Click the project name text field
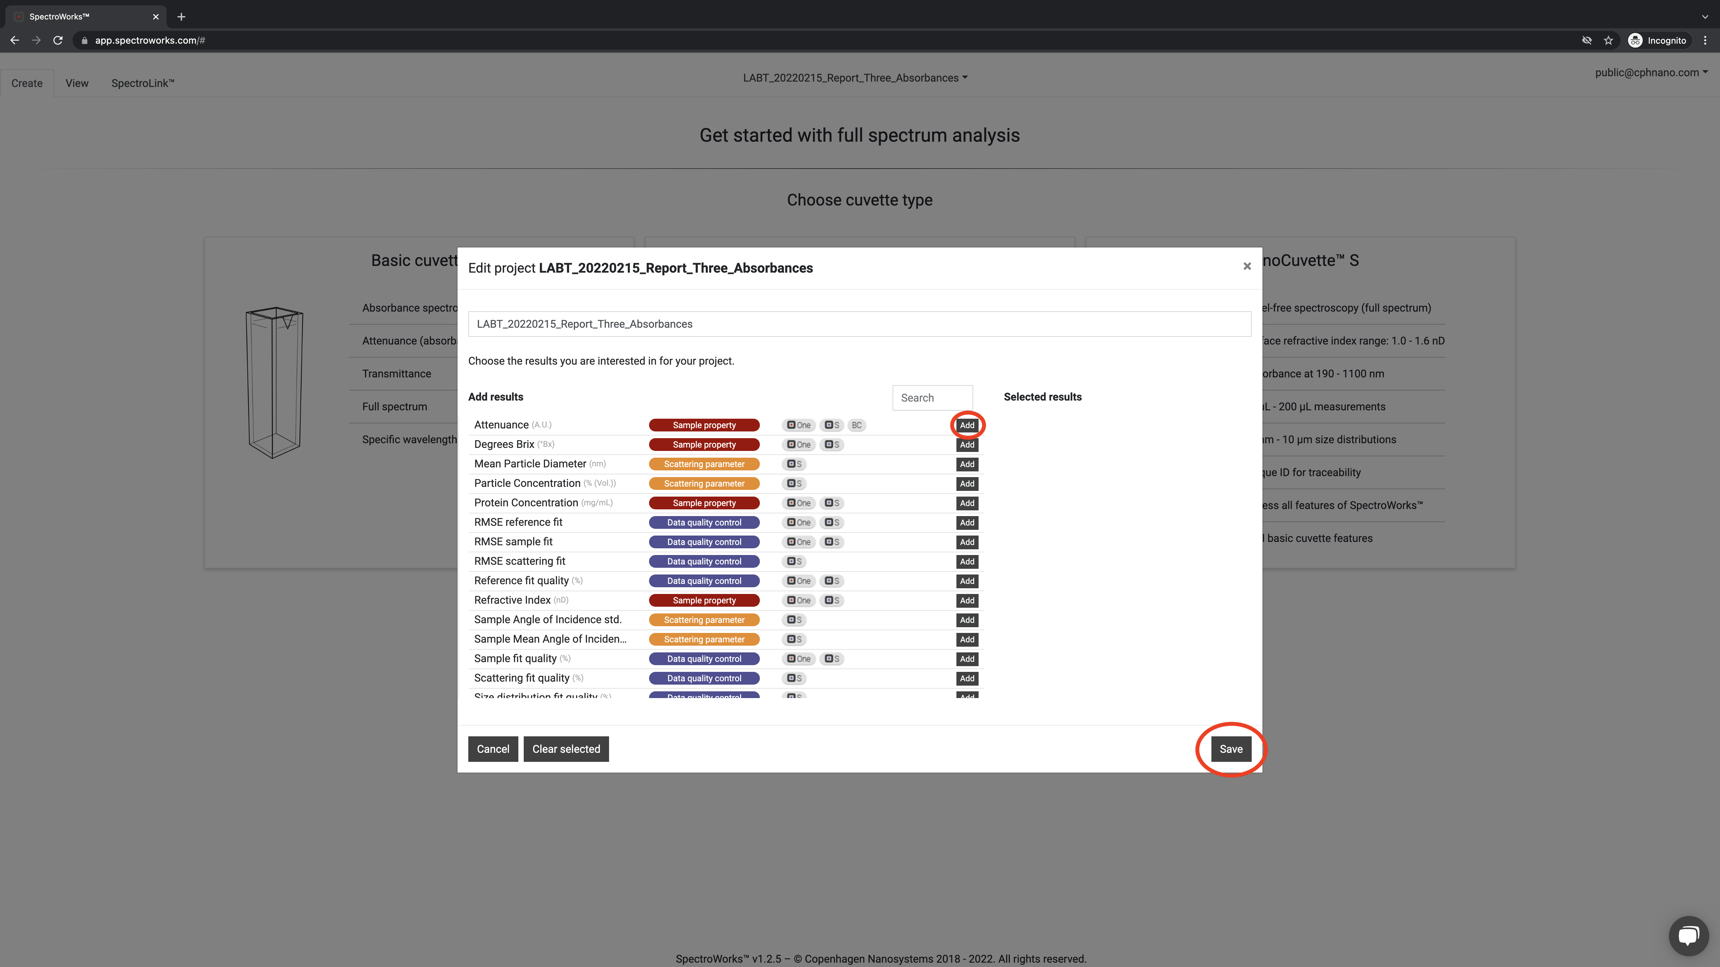The image size is (1720, 967). [x=858, y=324]
